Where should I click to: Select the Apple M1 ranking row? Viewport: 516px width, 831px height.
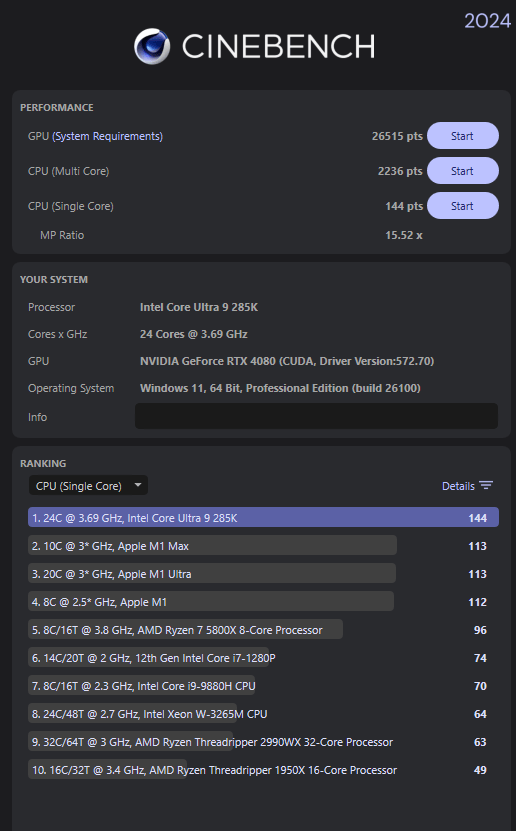263,602
